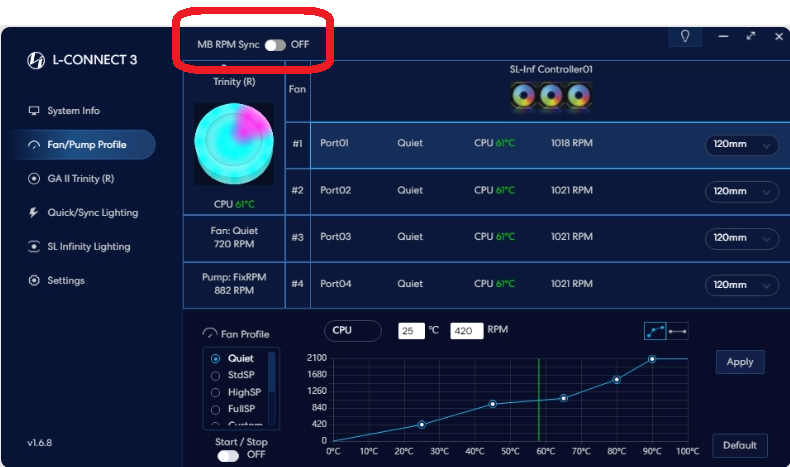Click the curve point near 65°C

pos(564,398)
